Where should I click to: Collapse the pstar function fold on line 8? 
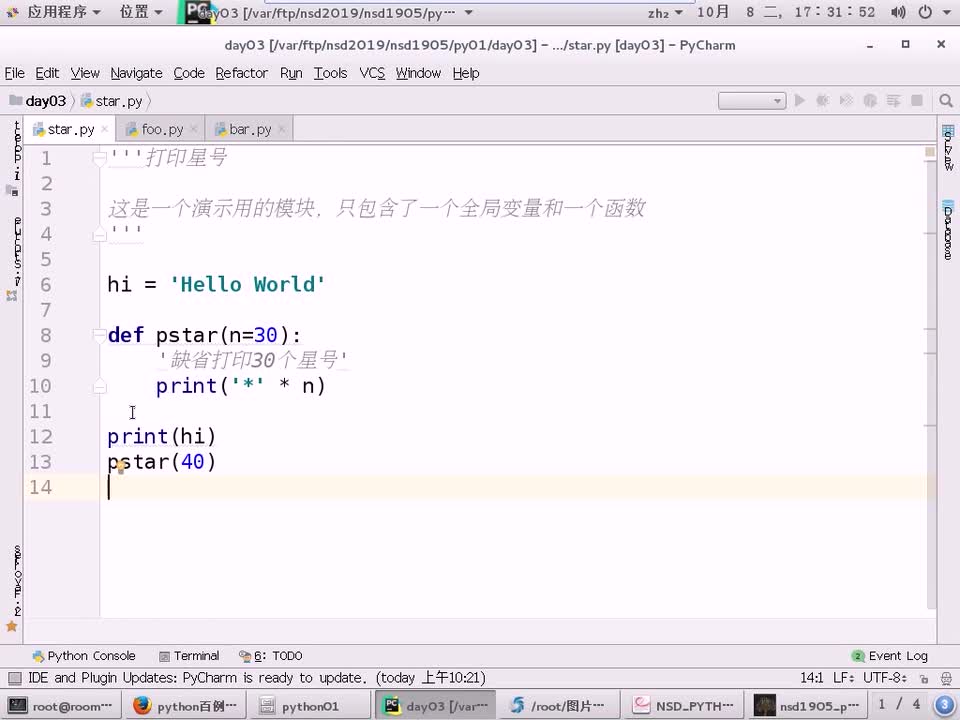[x=99, y=335]
